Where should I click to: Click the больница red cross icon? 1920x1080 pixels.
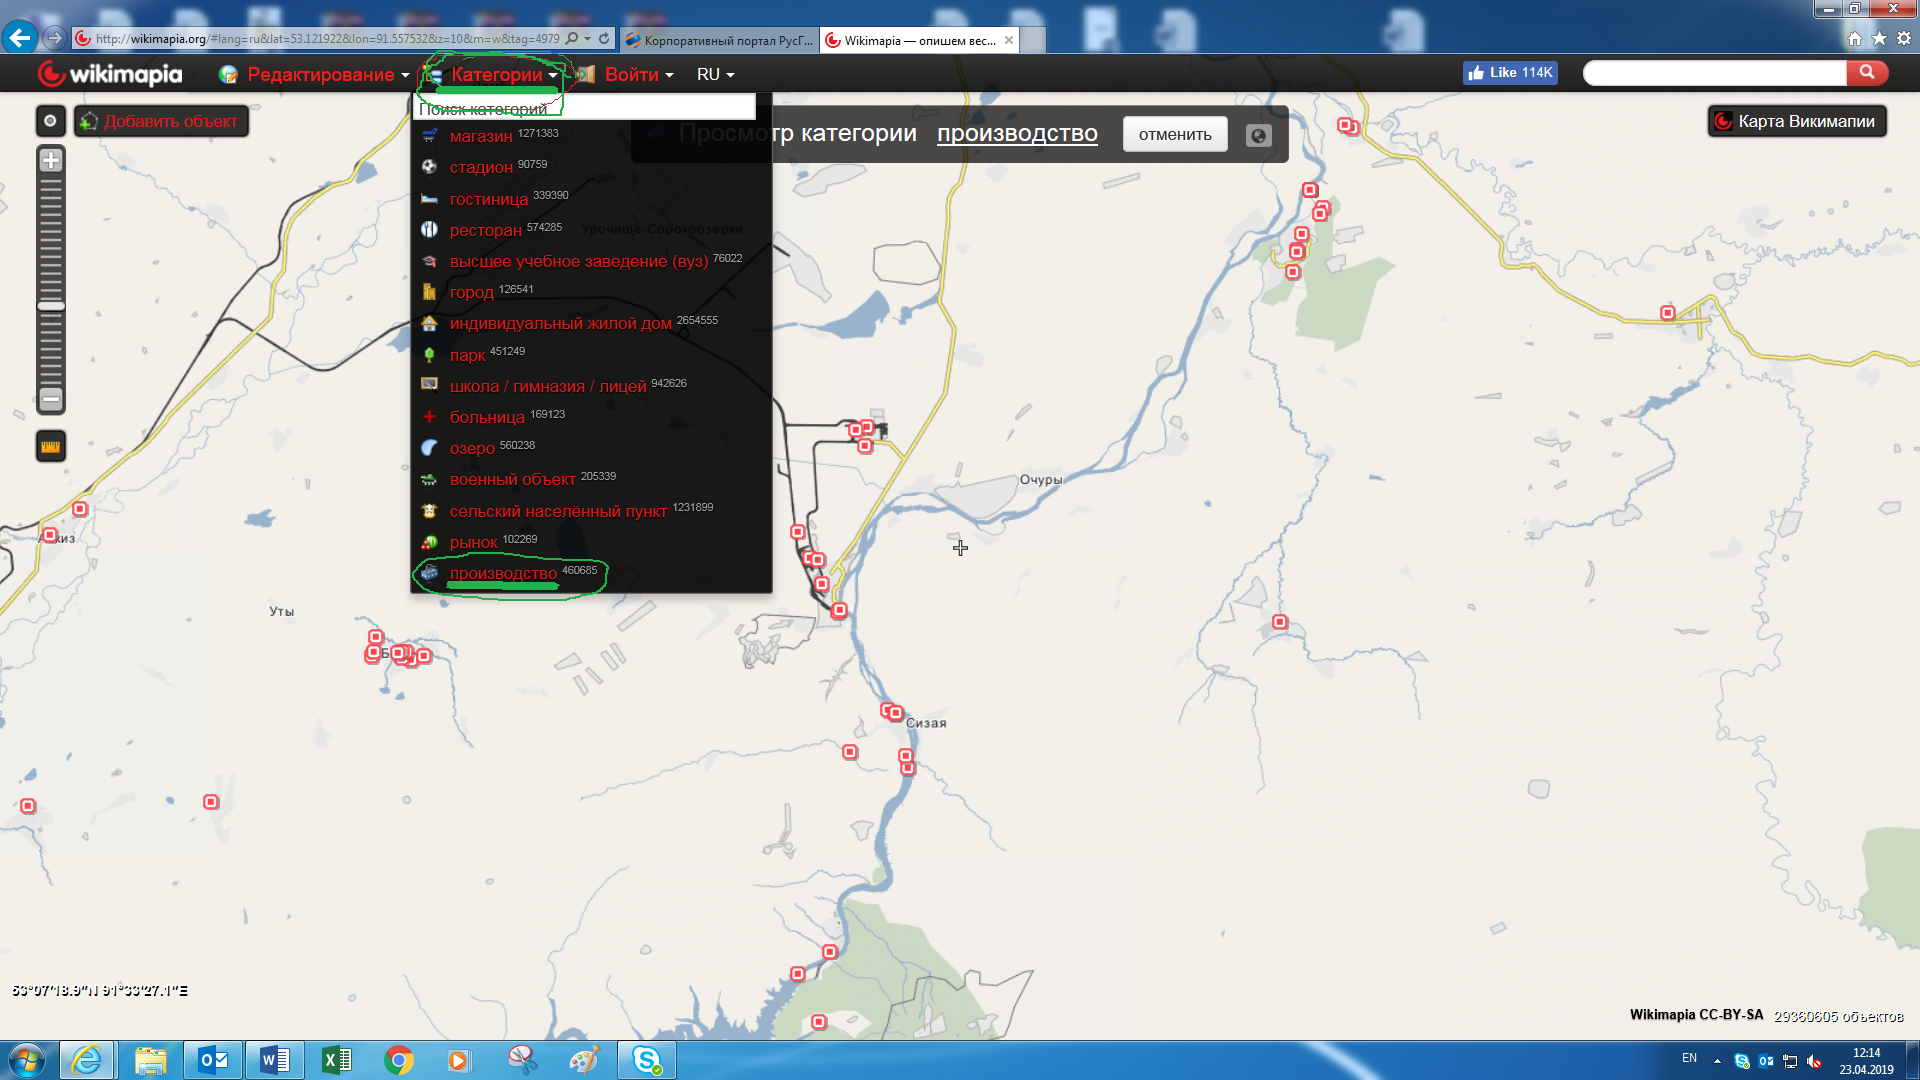(429, 417)
